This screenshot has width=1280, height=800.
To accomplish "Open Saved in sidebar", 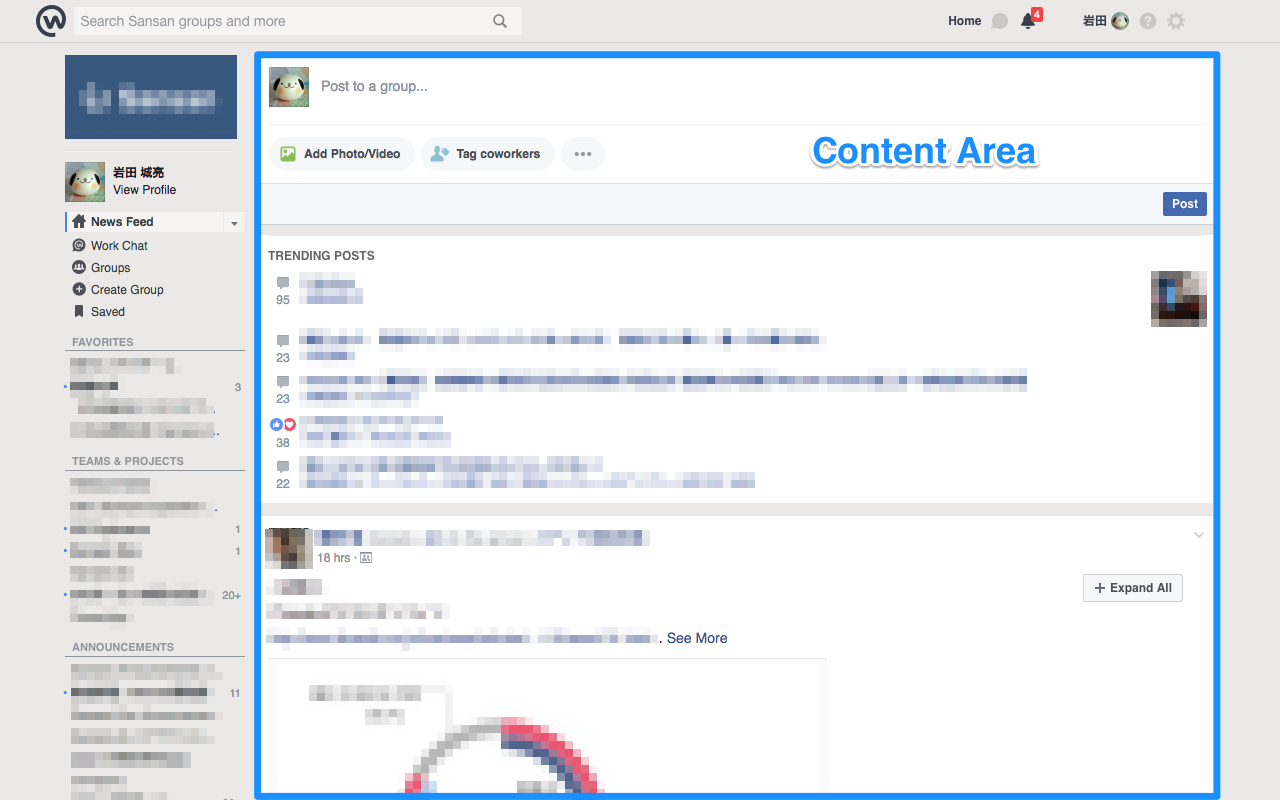I will click(x=107, y=312).
